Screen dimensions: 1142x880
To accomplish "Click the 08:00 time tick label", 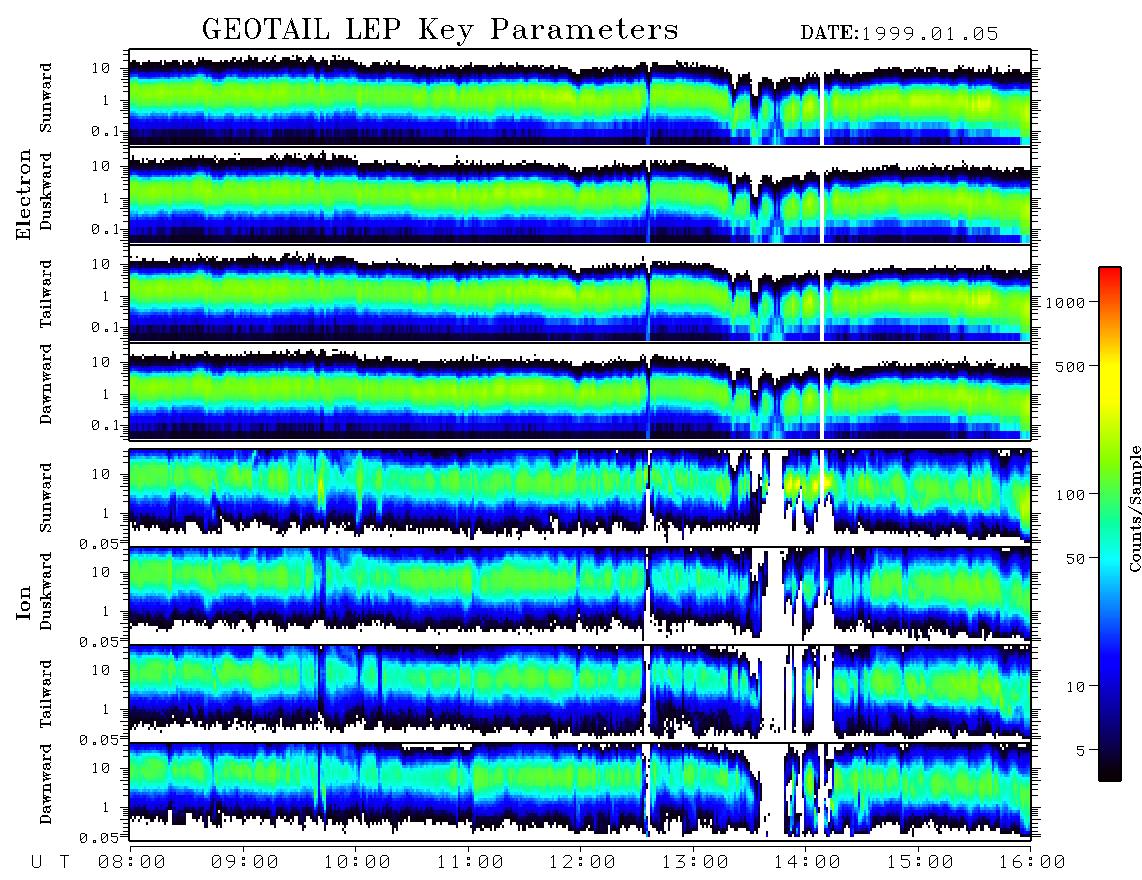I will click(x=132, y=863).
